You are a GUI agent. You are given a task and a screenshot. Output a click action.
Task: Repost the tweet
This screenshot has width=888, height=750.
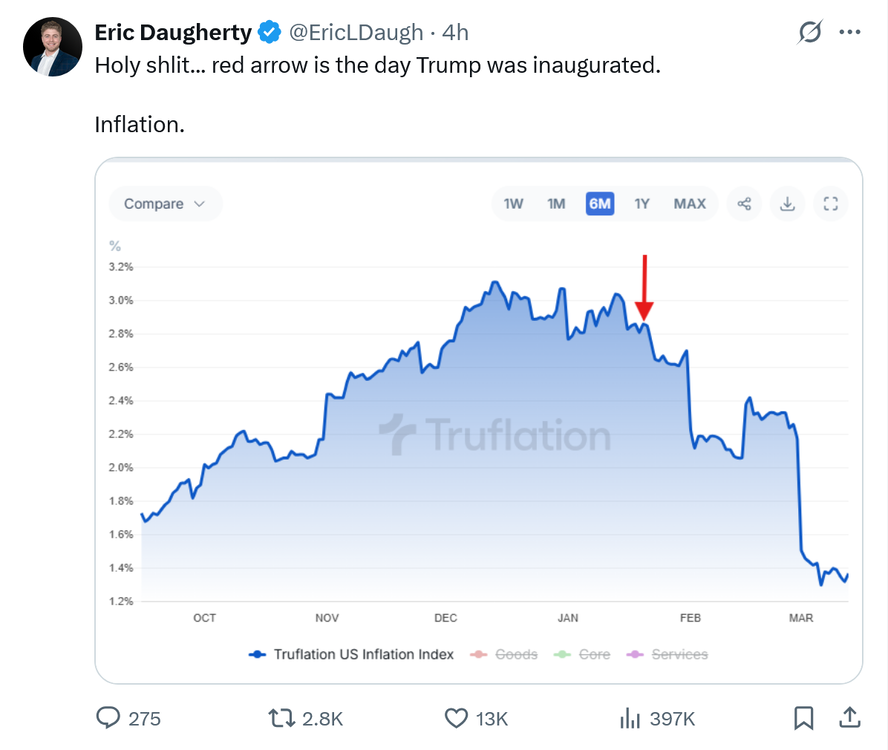coord(284,718)
